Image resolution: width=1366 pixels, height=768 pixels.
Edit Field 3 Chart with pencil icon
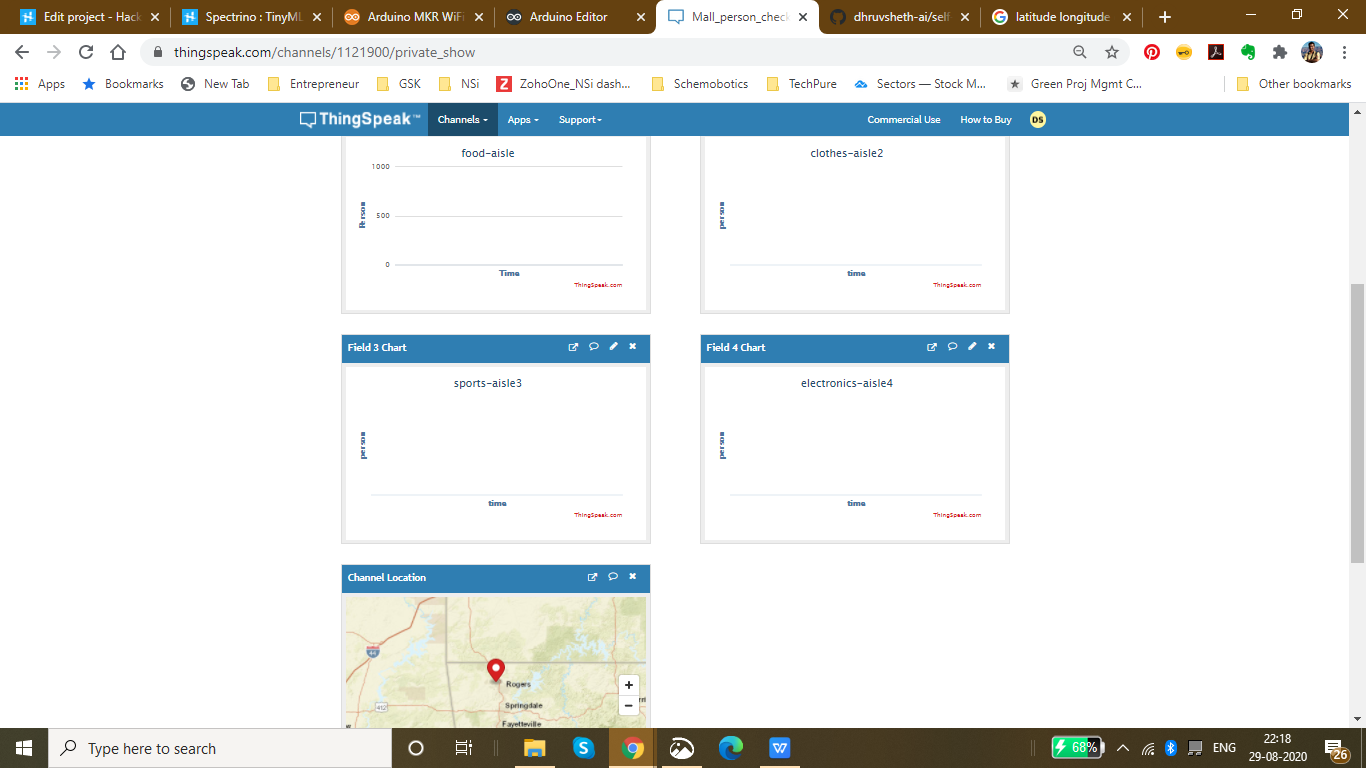613,347
